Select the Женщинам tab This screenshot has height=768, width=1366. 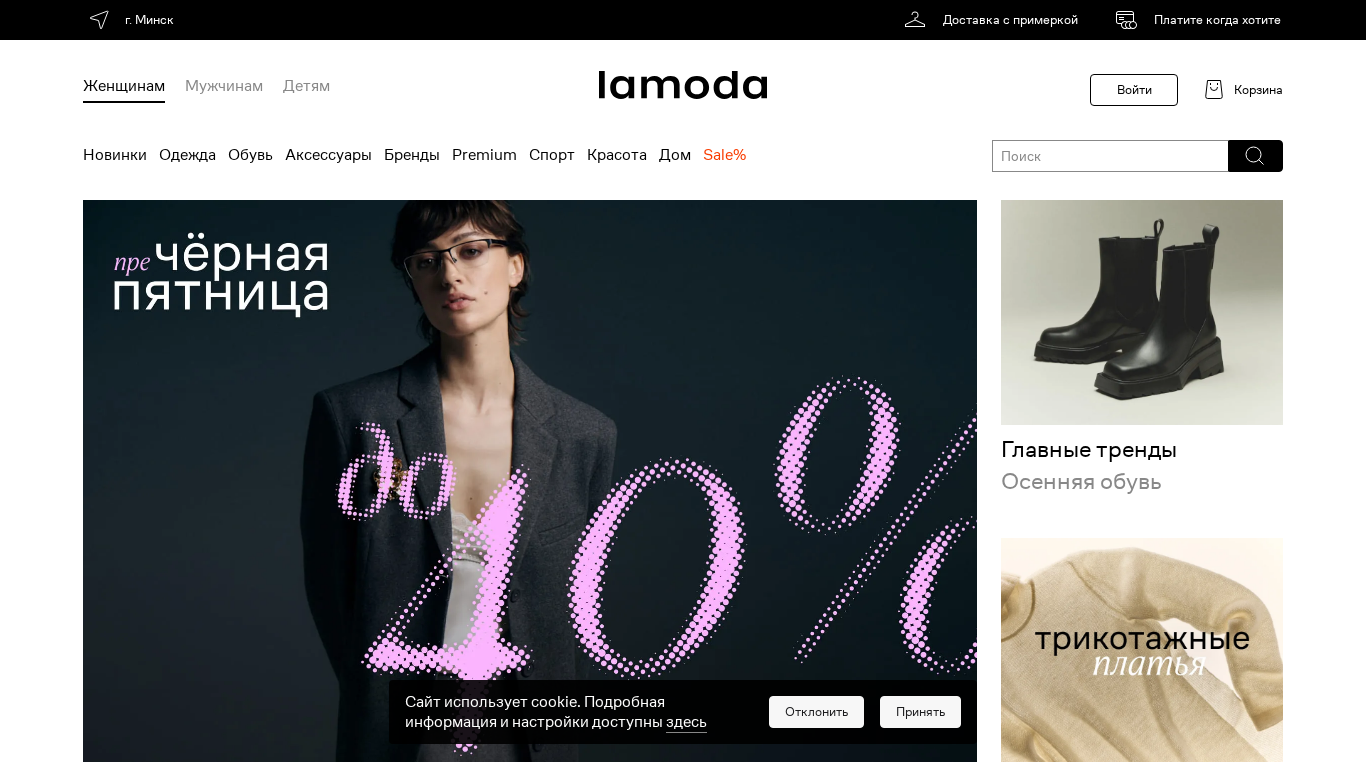click(124, 87)
